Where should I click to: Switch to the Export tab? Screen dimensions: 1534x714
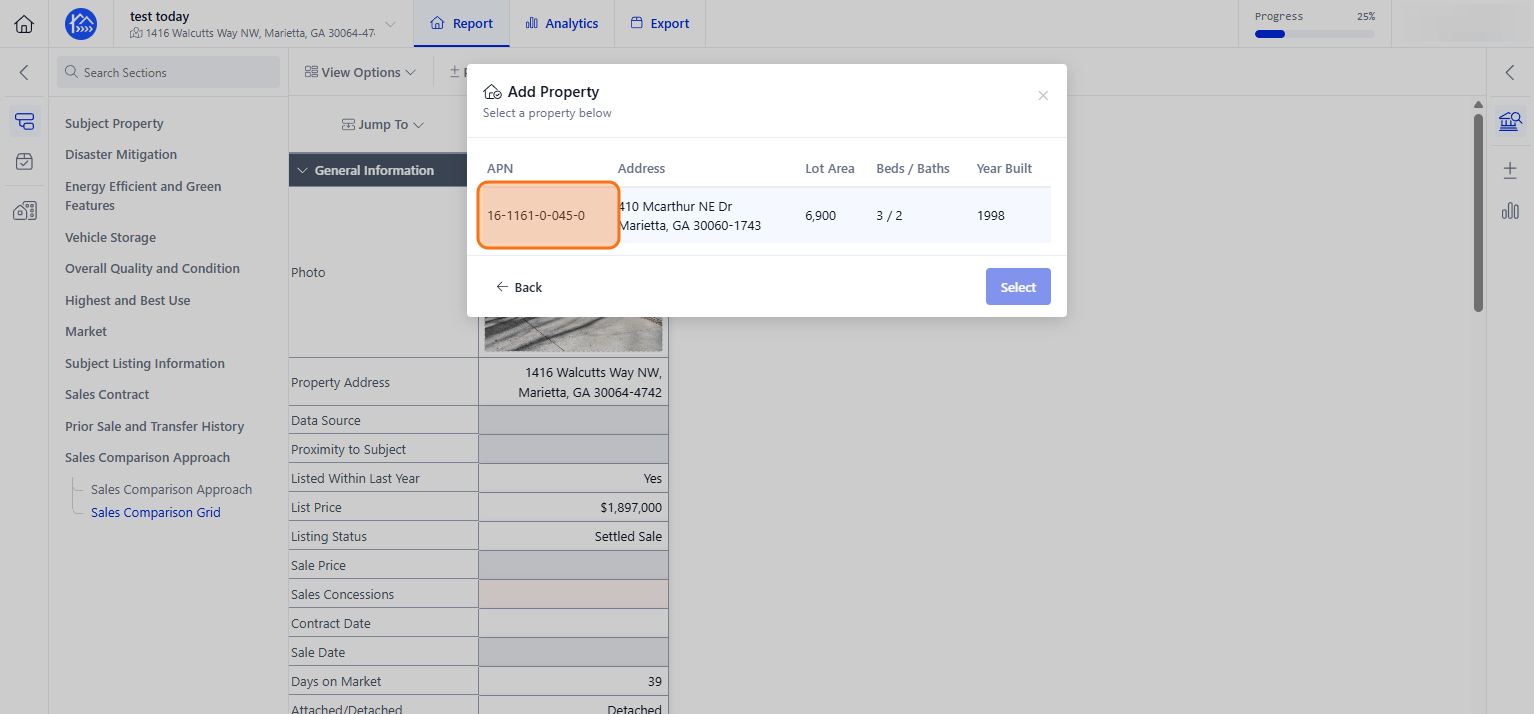click(x=660, y=24)
